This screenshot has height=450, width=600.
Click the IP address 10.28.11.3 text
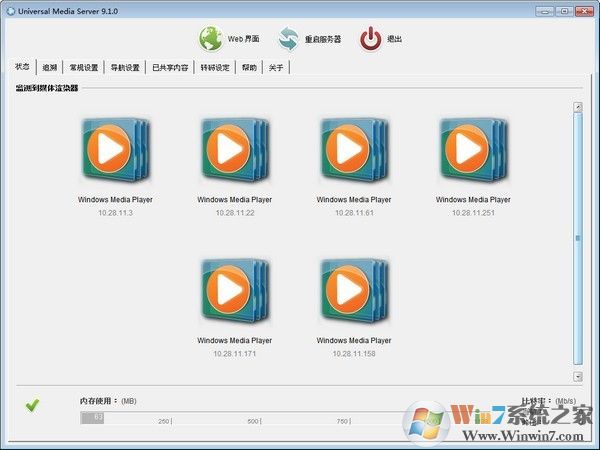[116, 213]
